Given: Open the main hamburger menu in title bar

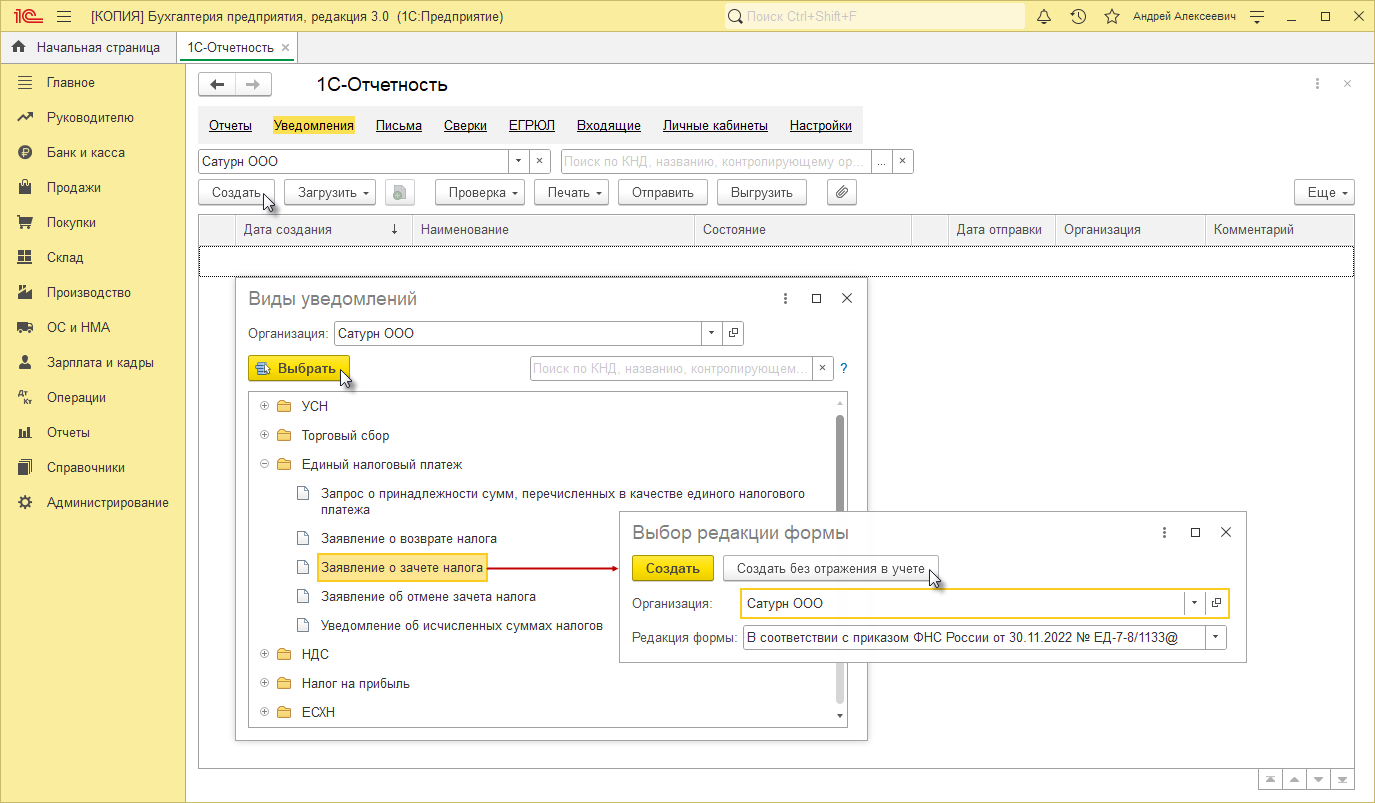Looking at the screenshot, I should click(64, 17).
